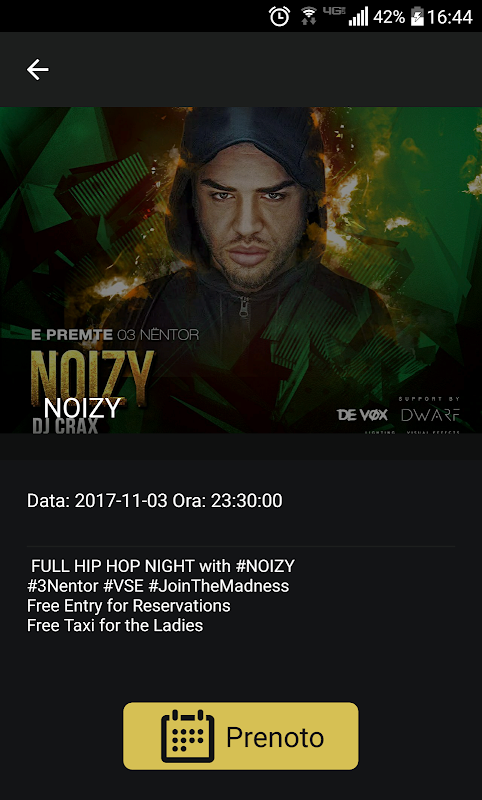Tap Free Taxi for the Ladies text
Screen dimensions: 482x800
(x=115, y=625)
